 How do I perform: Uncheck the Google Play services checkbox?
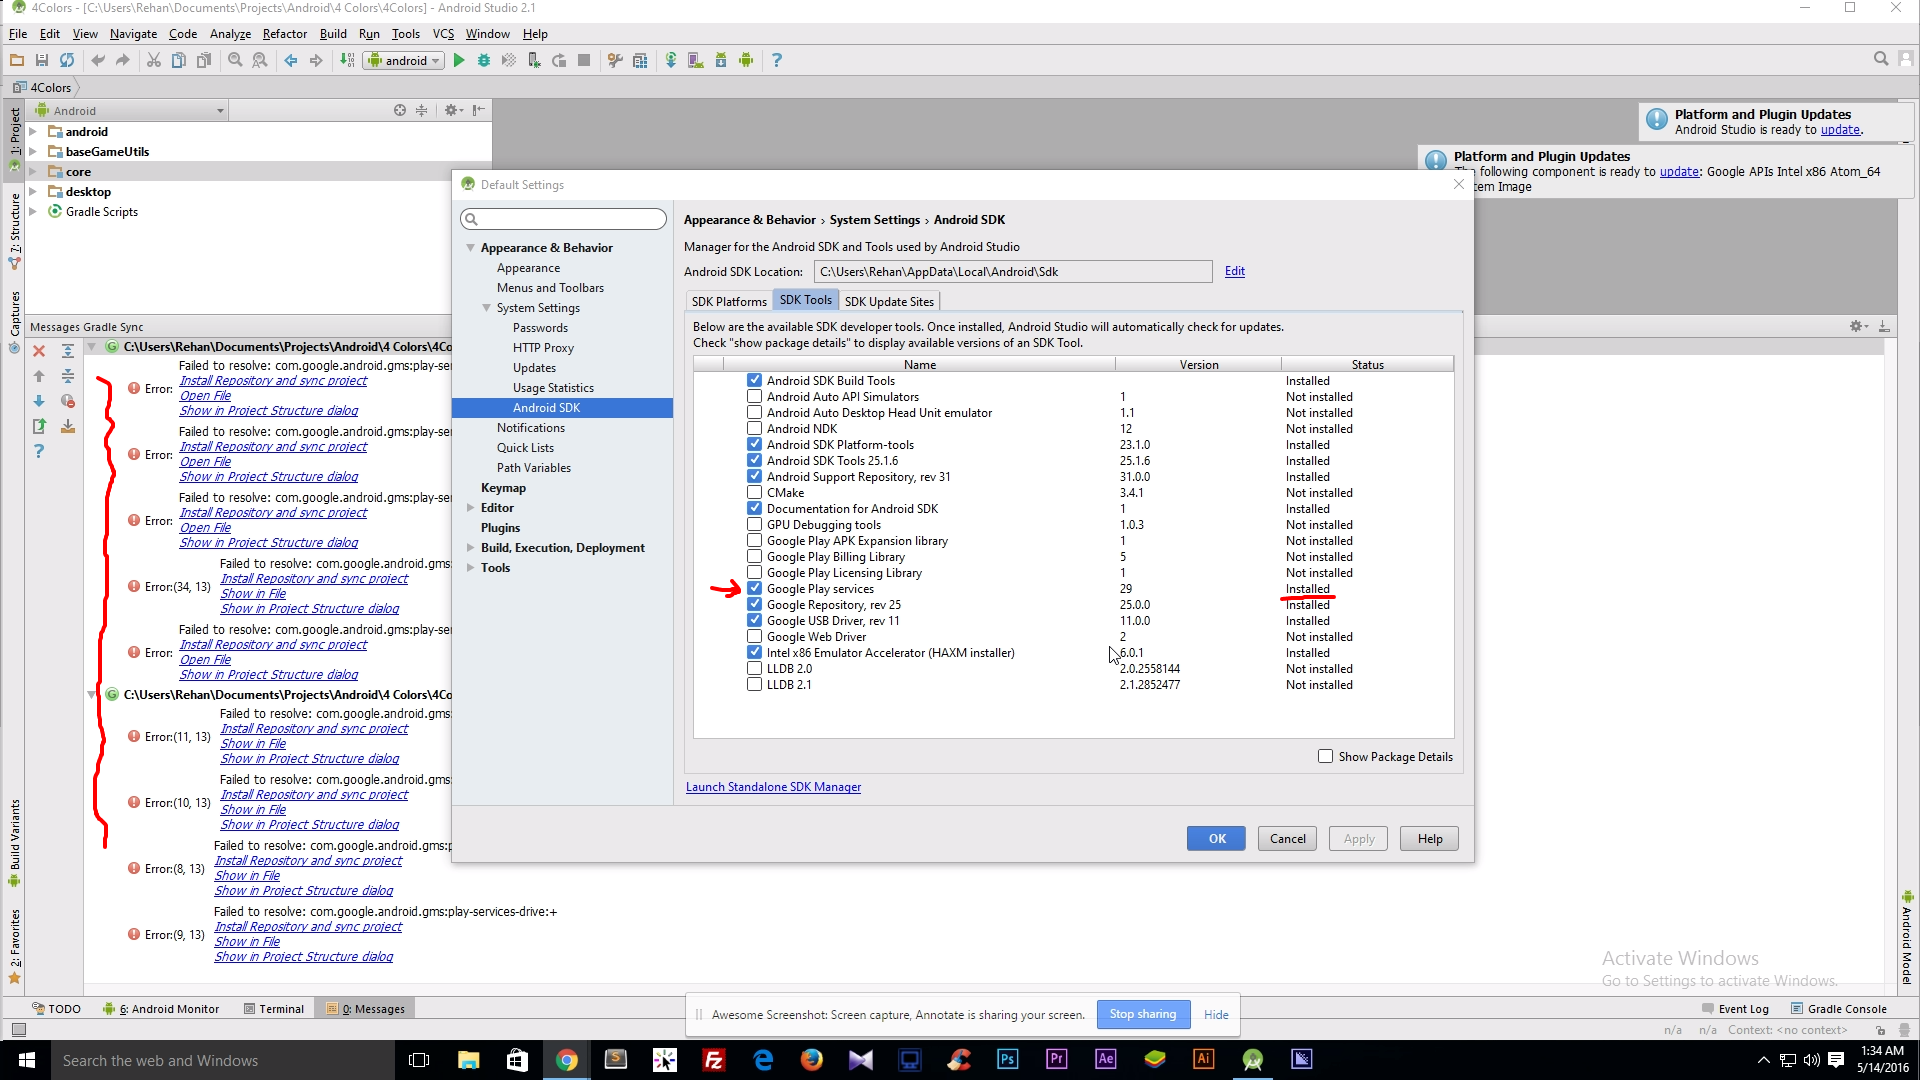[x=754, y=588]
